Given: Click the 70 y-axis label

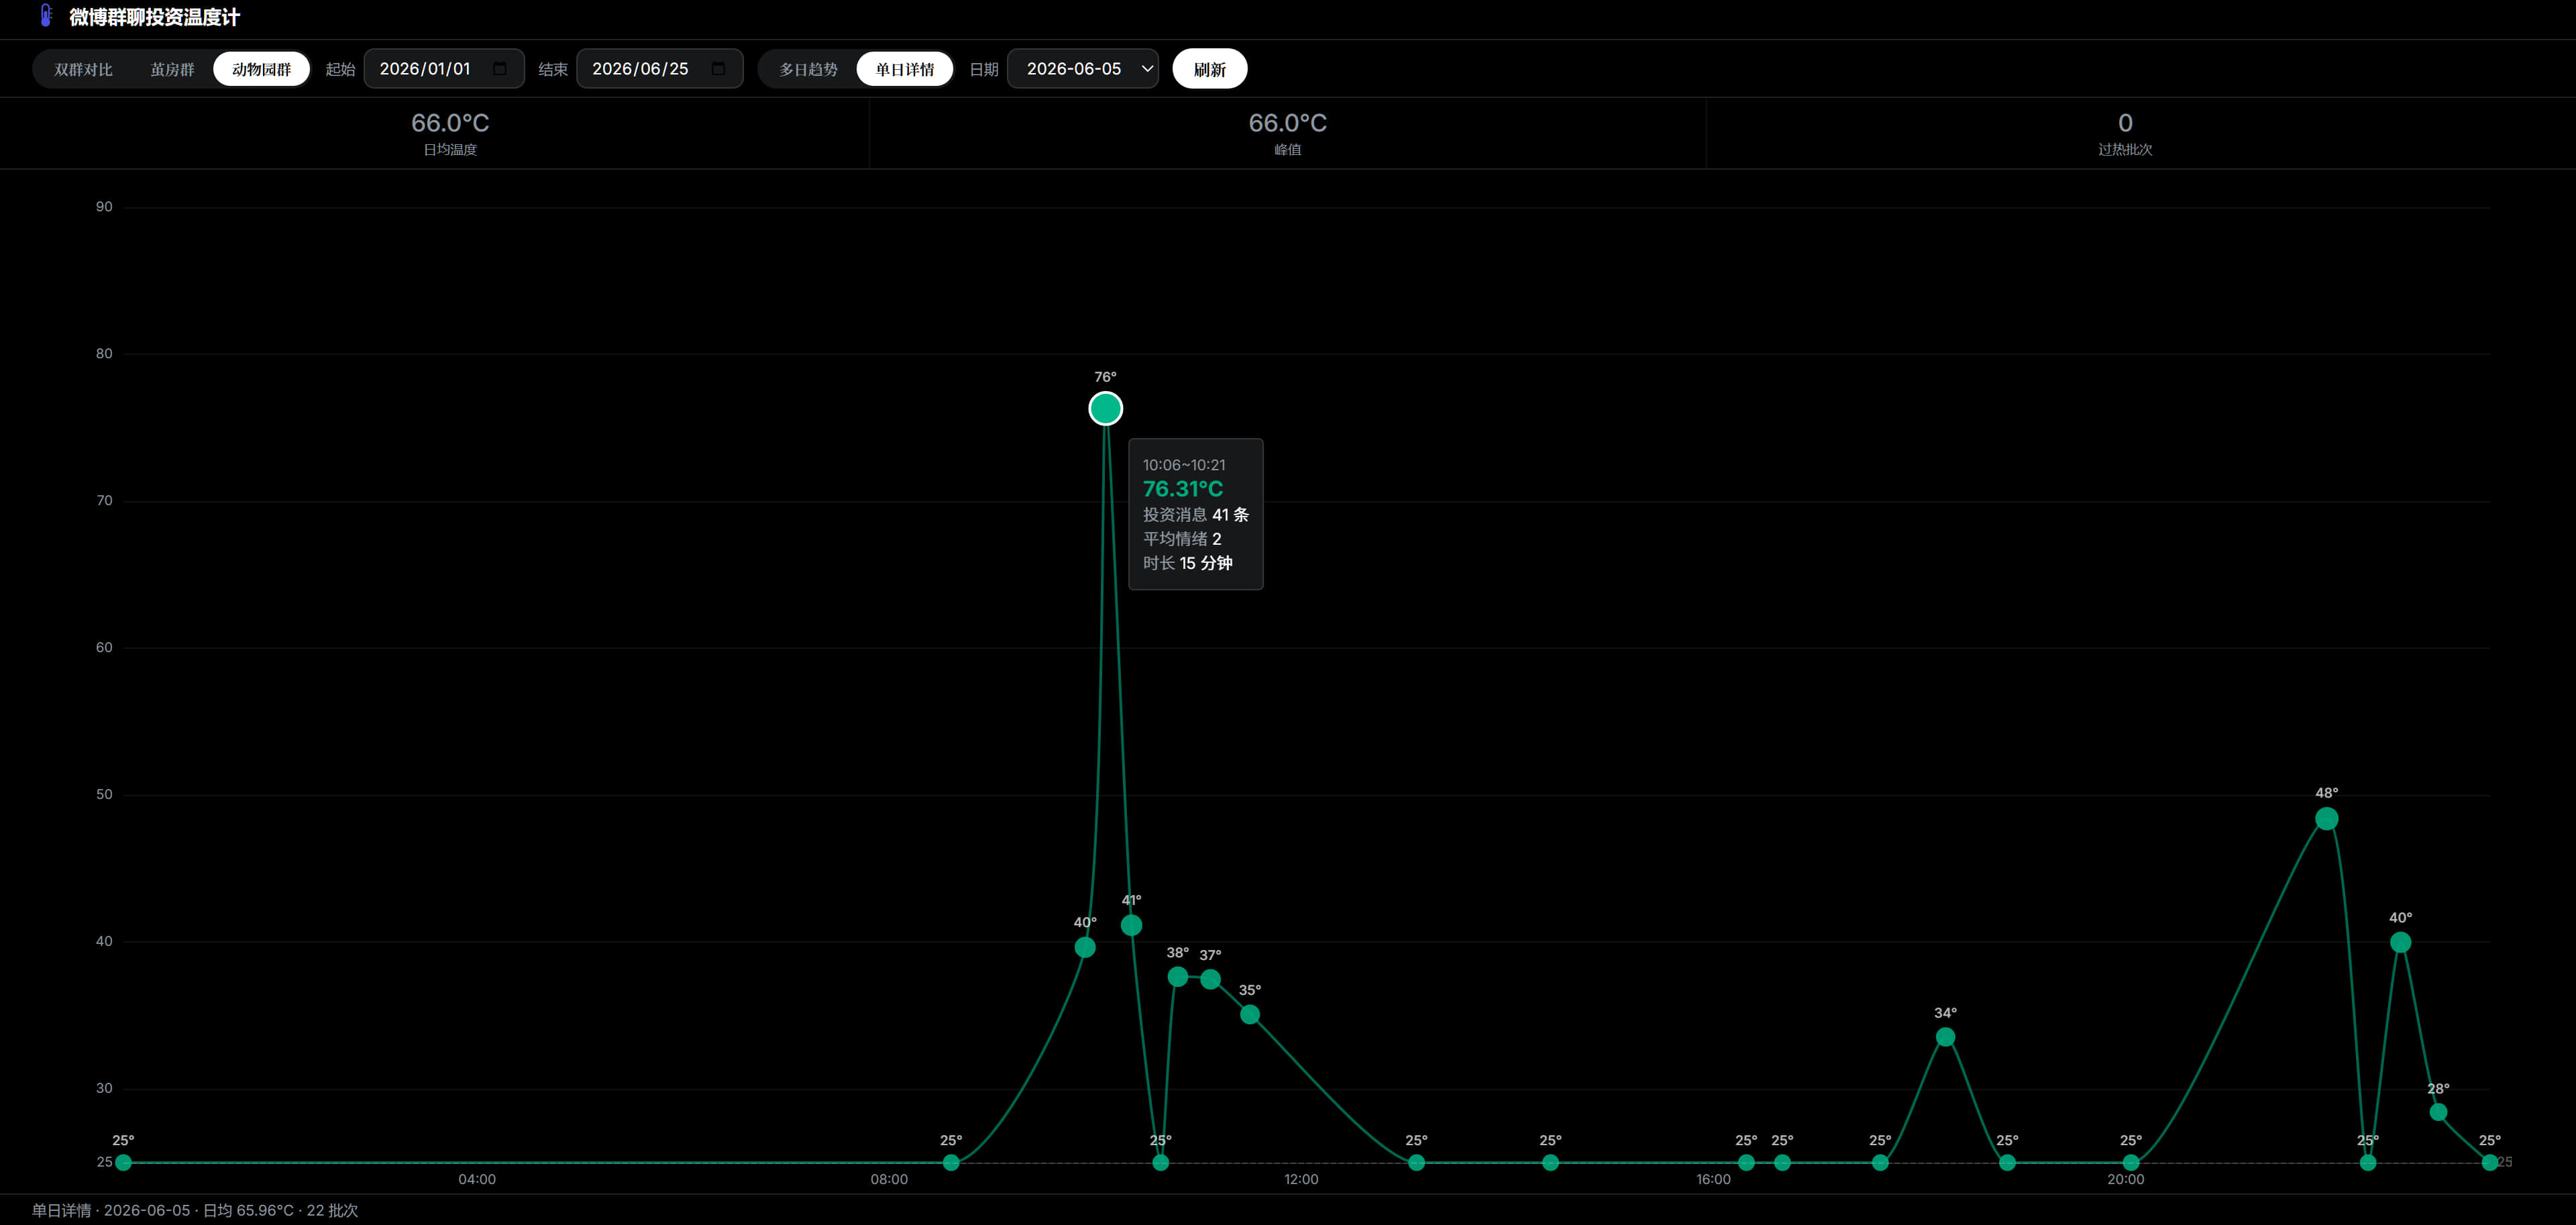Looking at the screenshot, I should (104, 501).
